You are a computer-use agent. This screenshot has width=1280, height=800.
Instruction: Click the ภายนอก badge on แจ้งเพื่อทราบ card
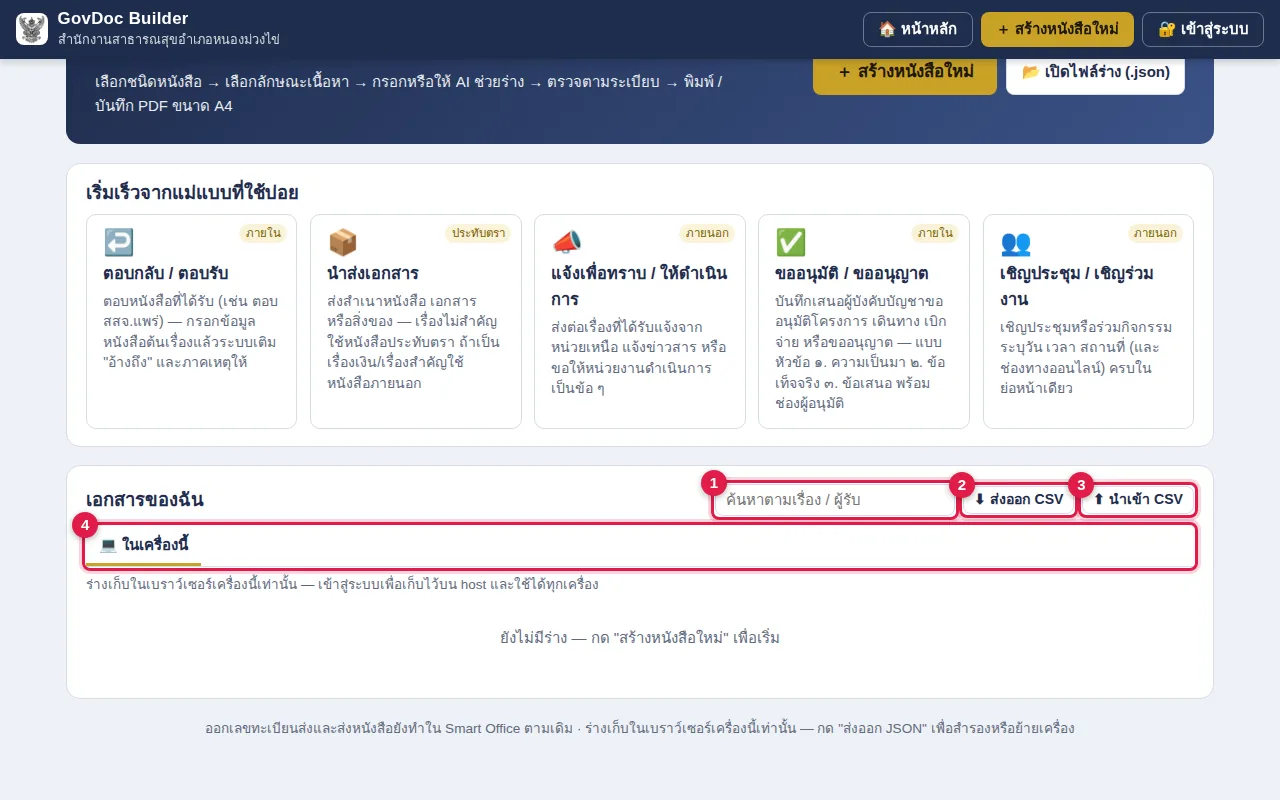click(707, 233)
